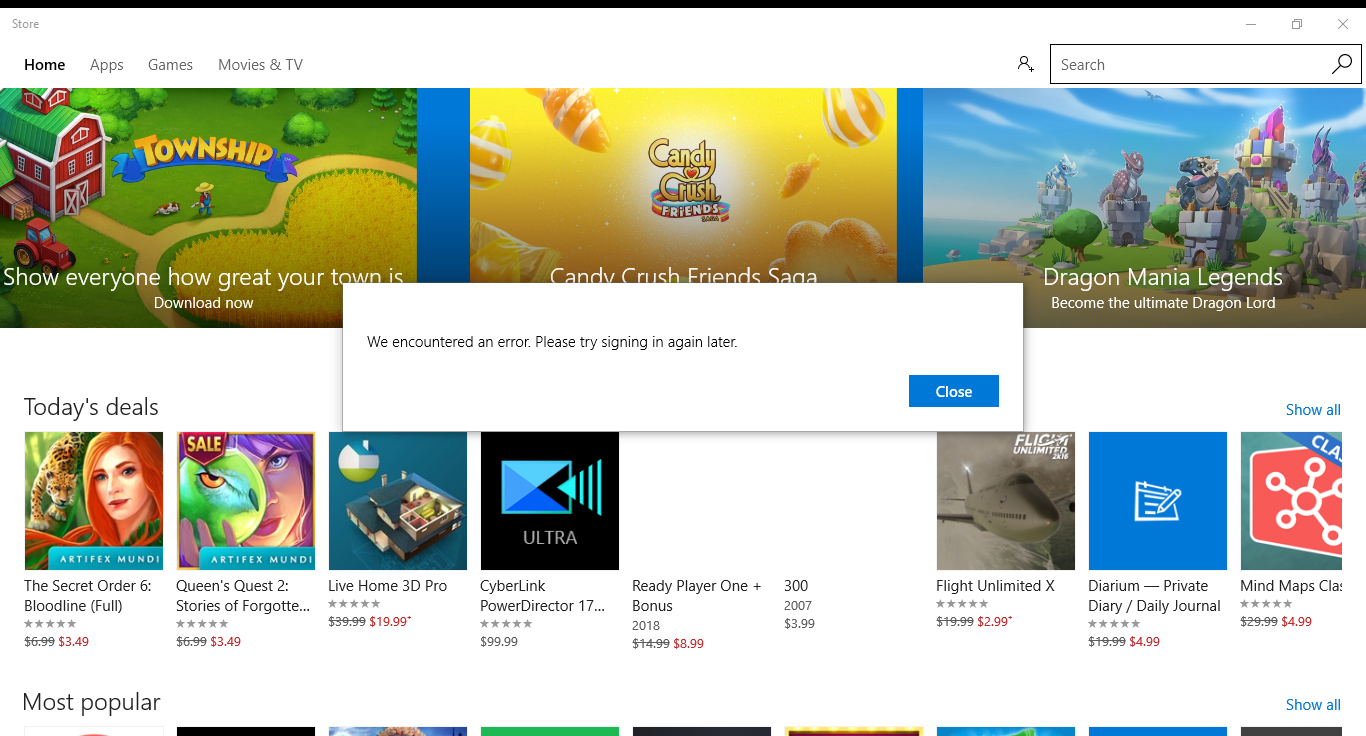Image resolution: width=1366 pixels, height=736 pixels.
Task: Open the Dragon Mania Legends banner
Action: [1144, 208]
